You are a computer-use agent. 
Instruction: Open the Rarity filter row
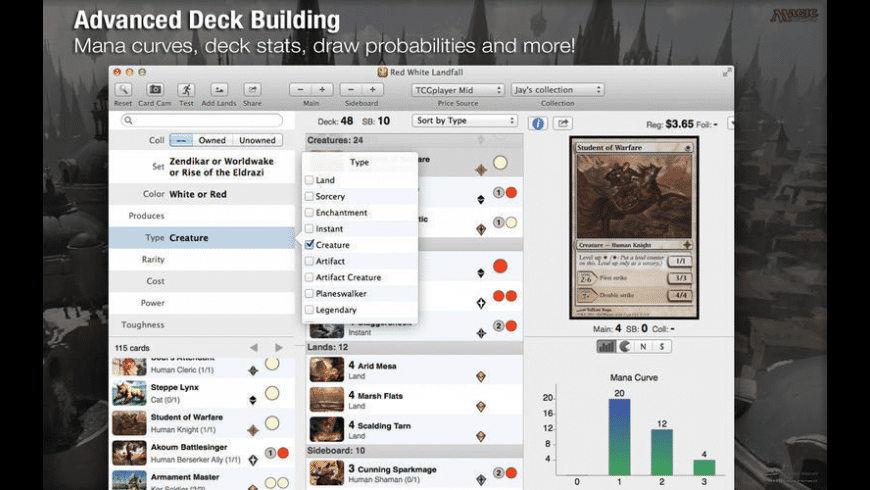(202, 259)
